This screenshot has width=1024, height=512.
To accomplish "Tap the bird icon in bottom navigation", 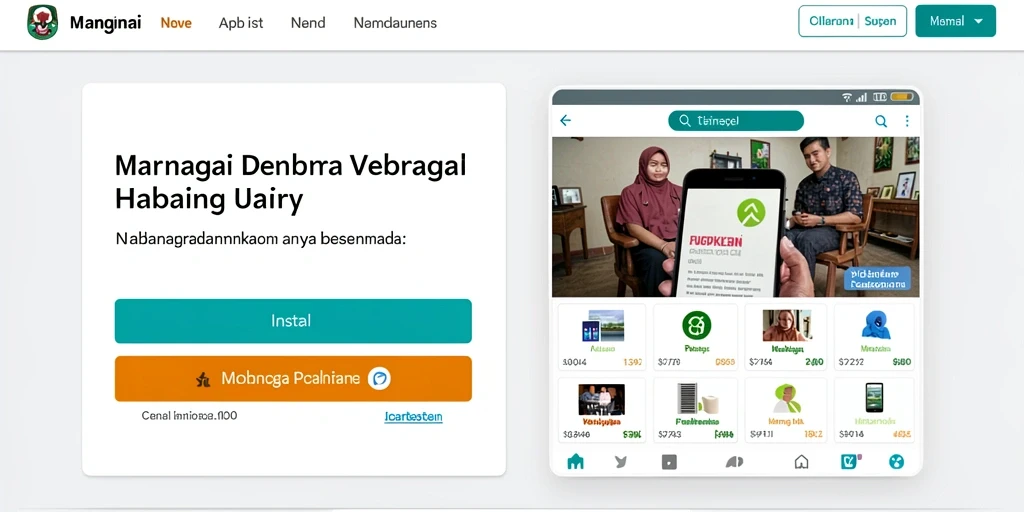I will 621,462.
